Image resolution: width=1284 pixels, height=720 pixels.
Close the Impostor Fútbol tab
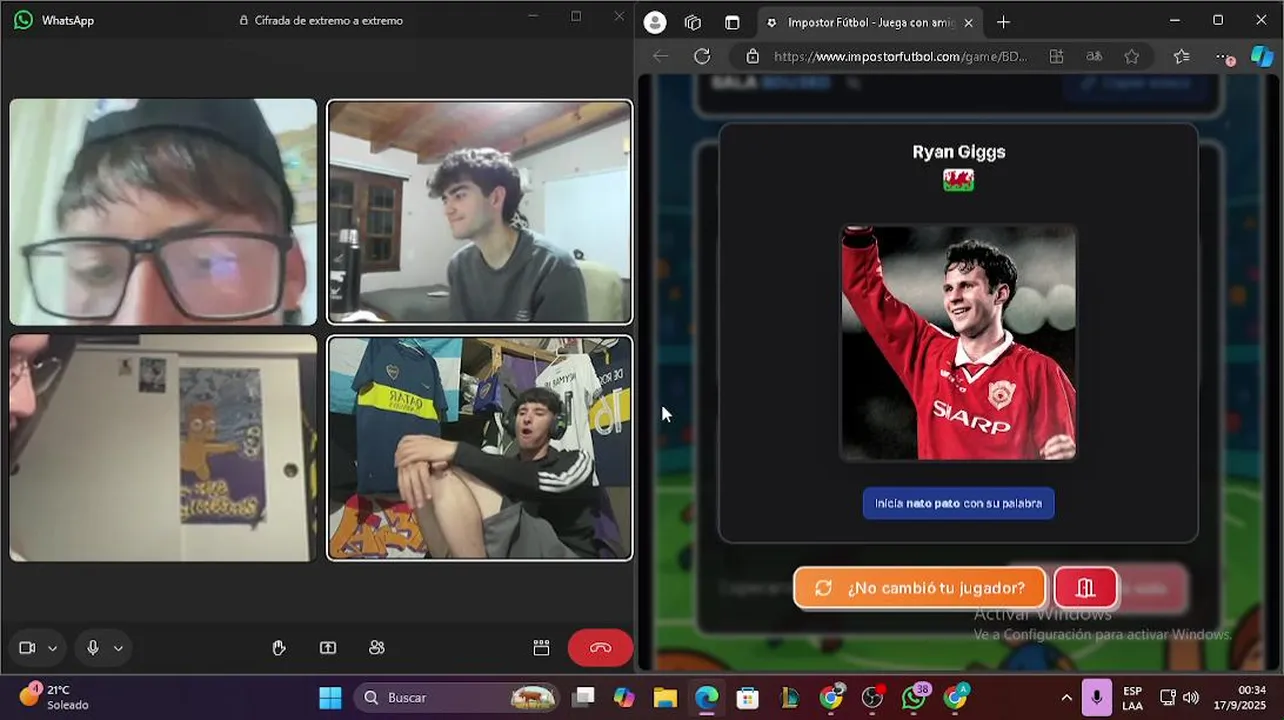968,22
